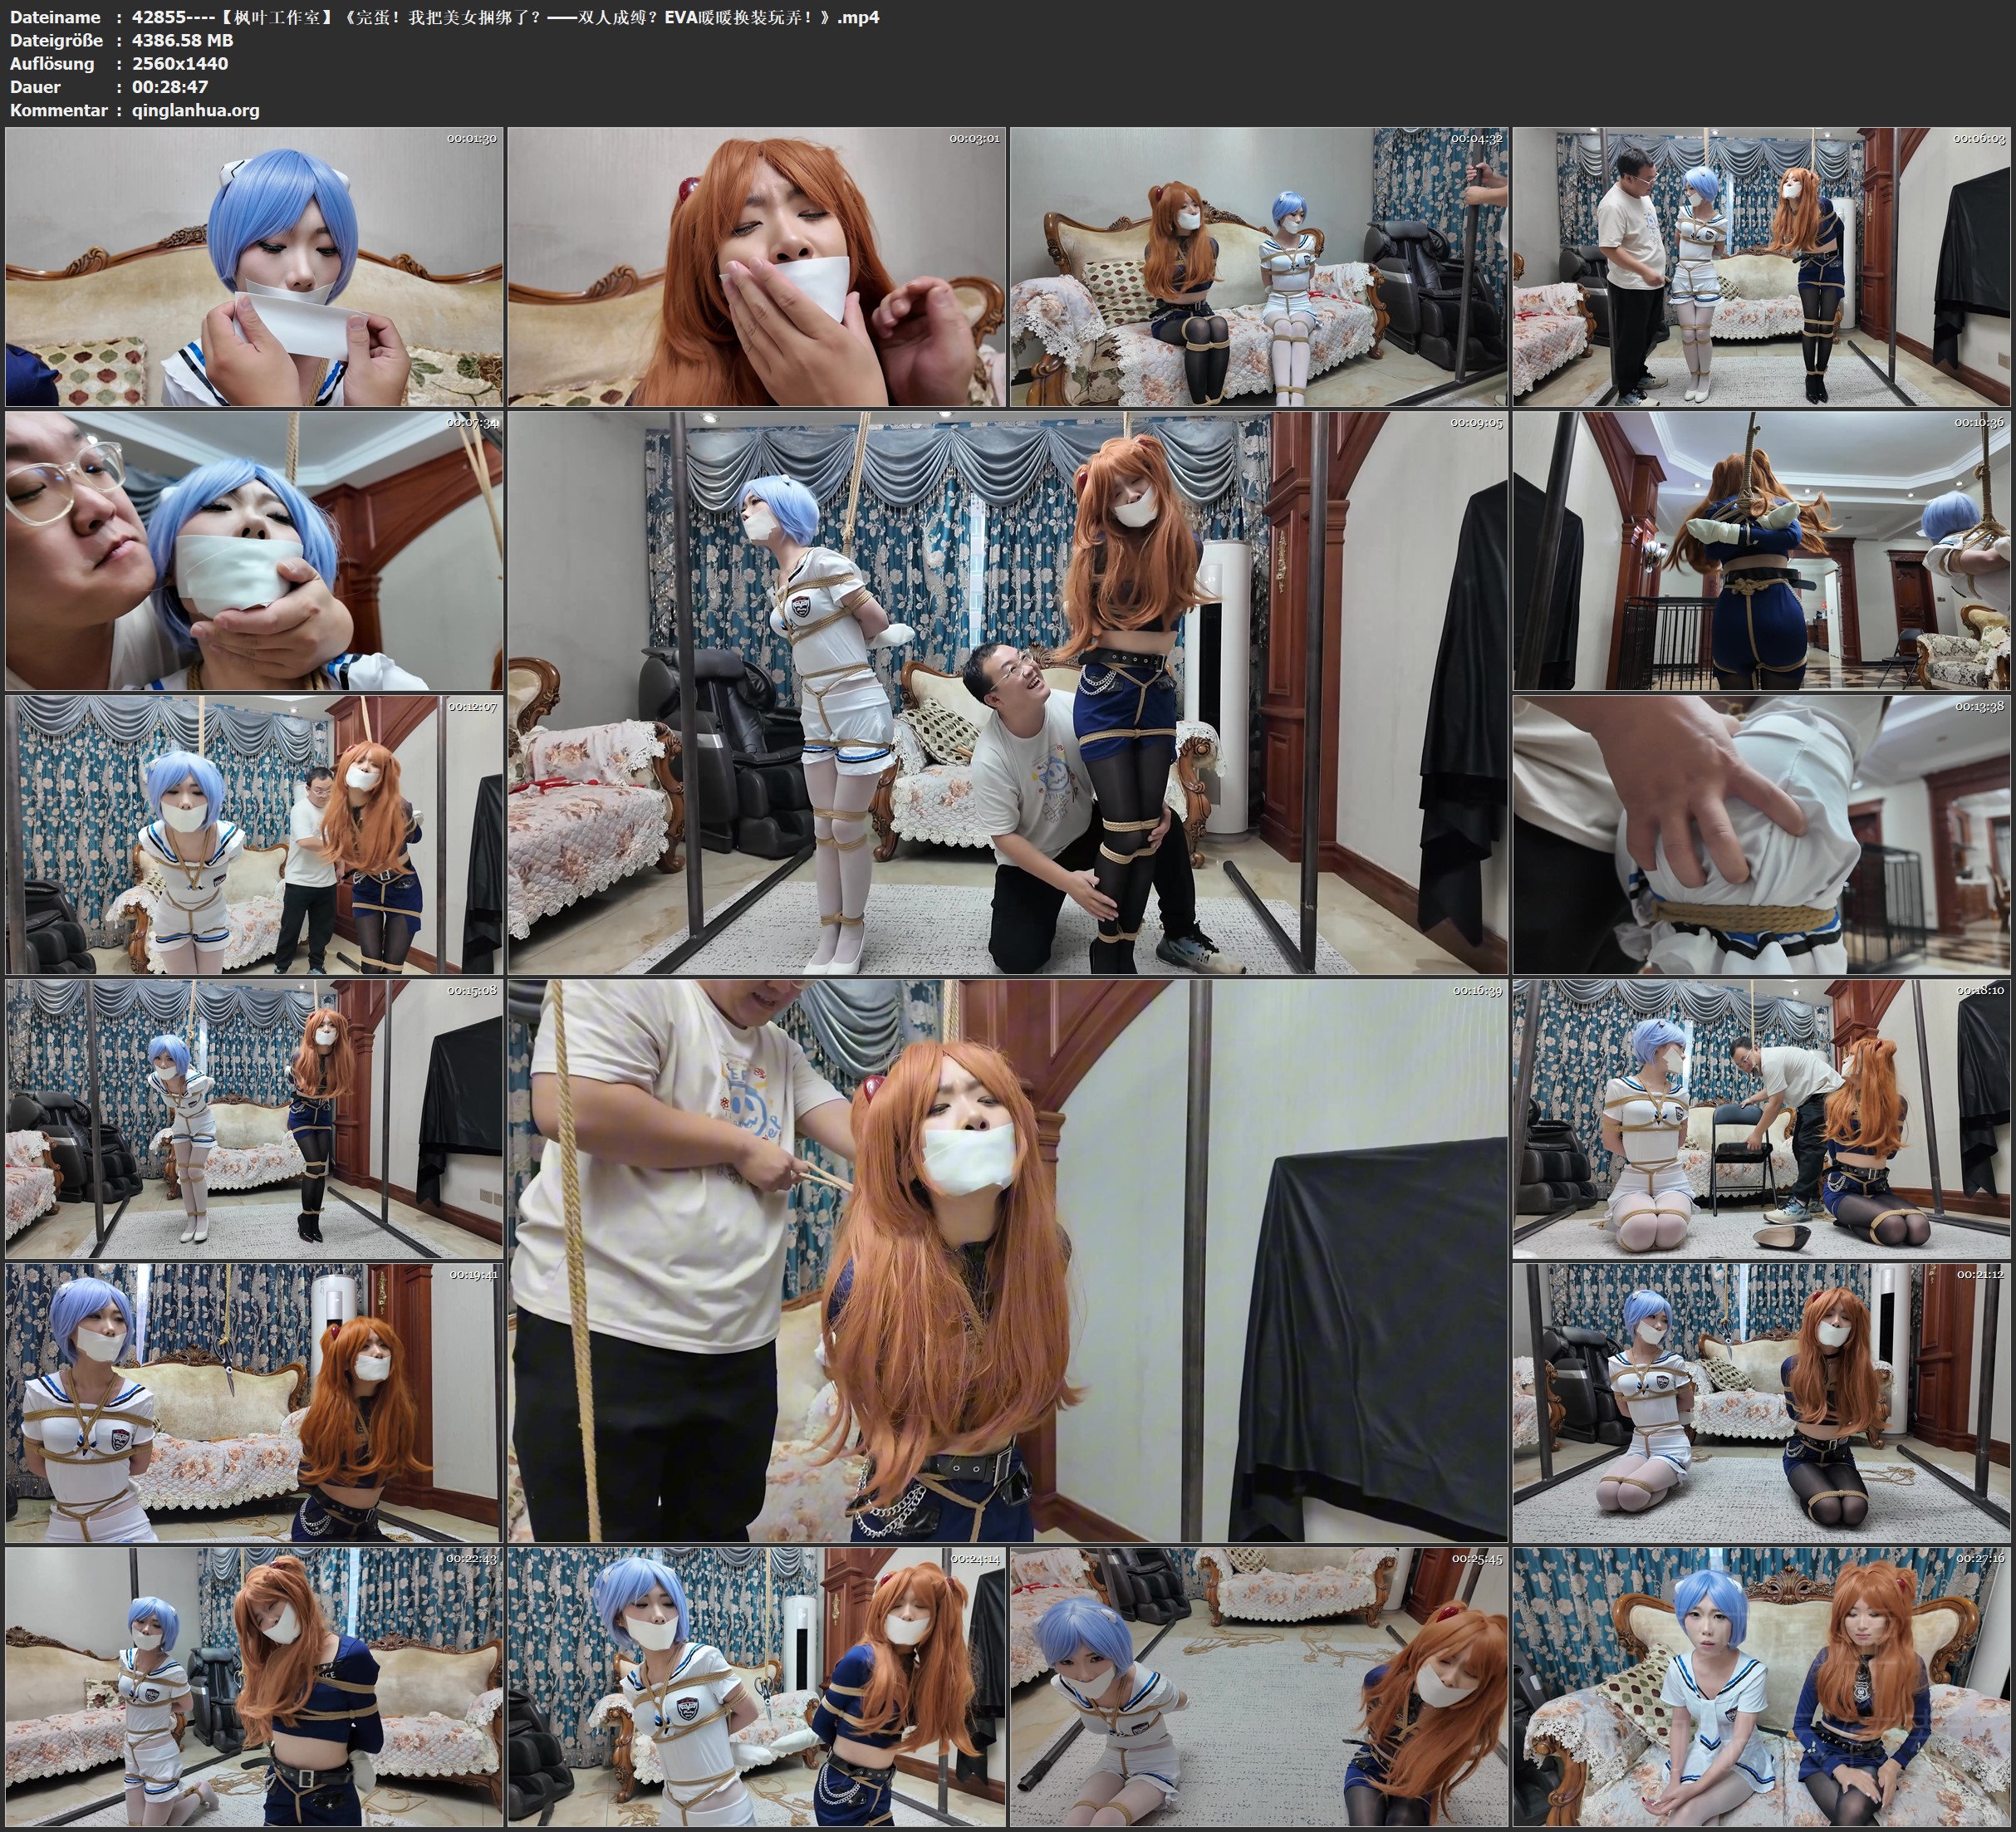The width and height of the screenshot is (2016, 1832).
Task: Select the final thumbnail at 00:27:16
Action: 1762,1687
